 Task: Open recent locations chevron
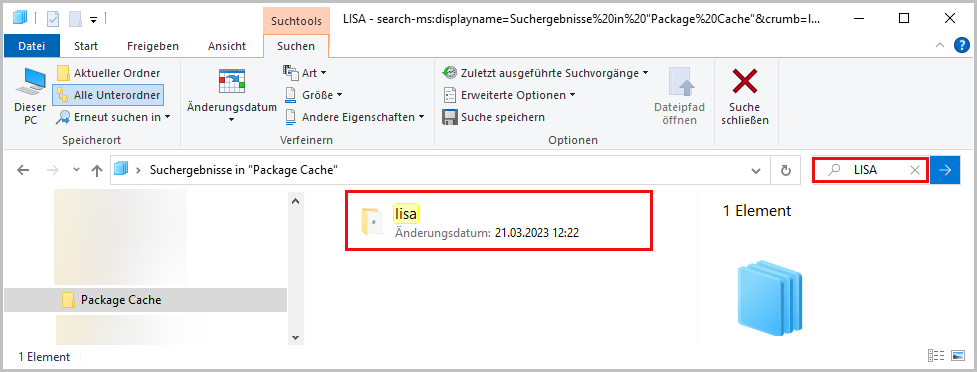[76, 170]
